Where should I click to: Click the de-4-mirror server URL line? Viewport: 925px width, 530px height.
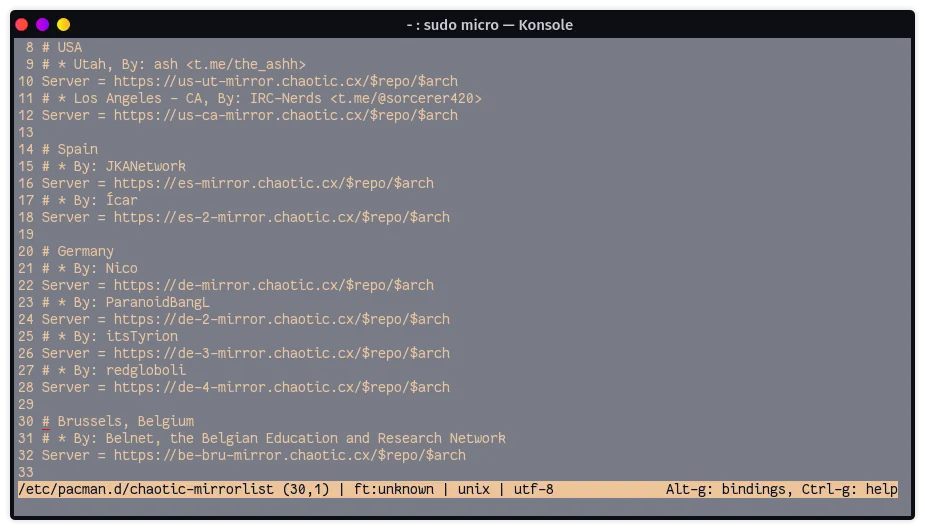tap(245, 388)
